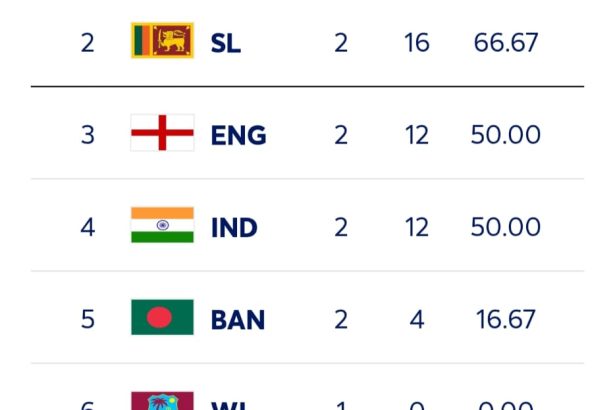Click rank number 3 in the standings

tap(87, 135)
